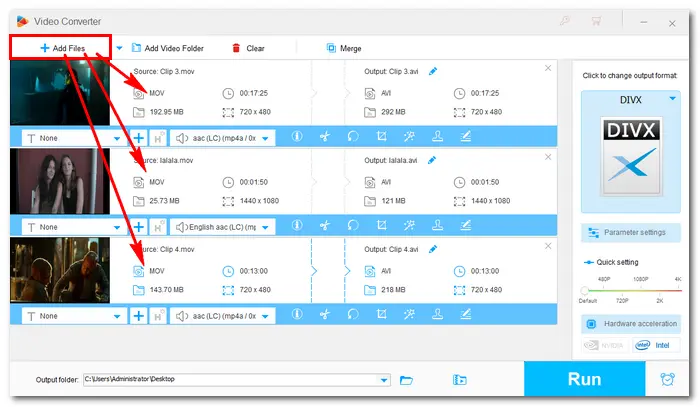This screenshot has width=700, height=407.
Task: Open the output folder video list icon
Action: (459, 380)
